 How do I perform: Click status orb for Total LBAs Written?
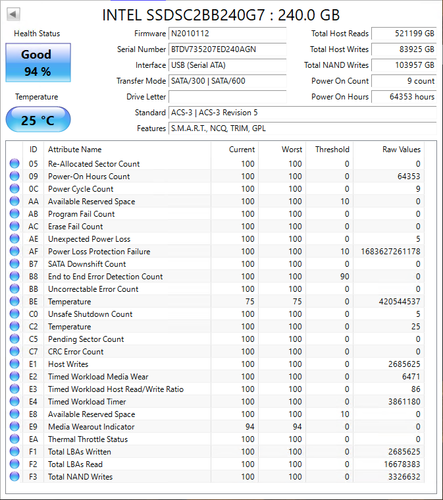click(14, 451)
